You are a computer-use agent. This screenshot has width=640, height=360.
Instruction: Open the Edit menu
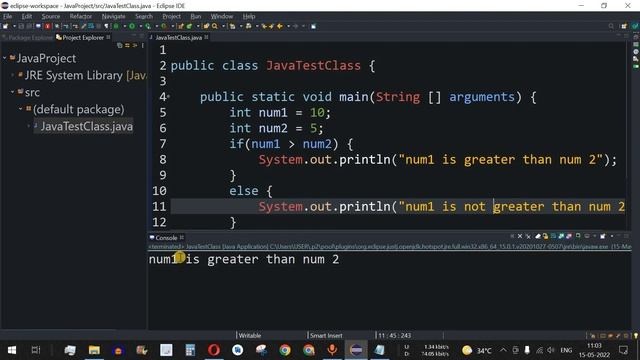point(27,16)
